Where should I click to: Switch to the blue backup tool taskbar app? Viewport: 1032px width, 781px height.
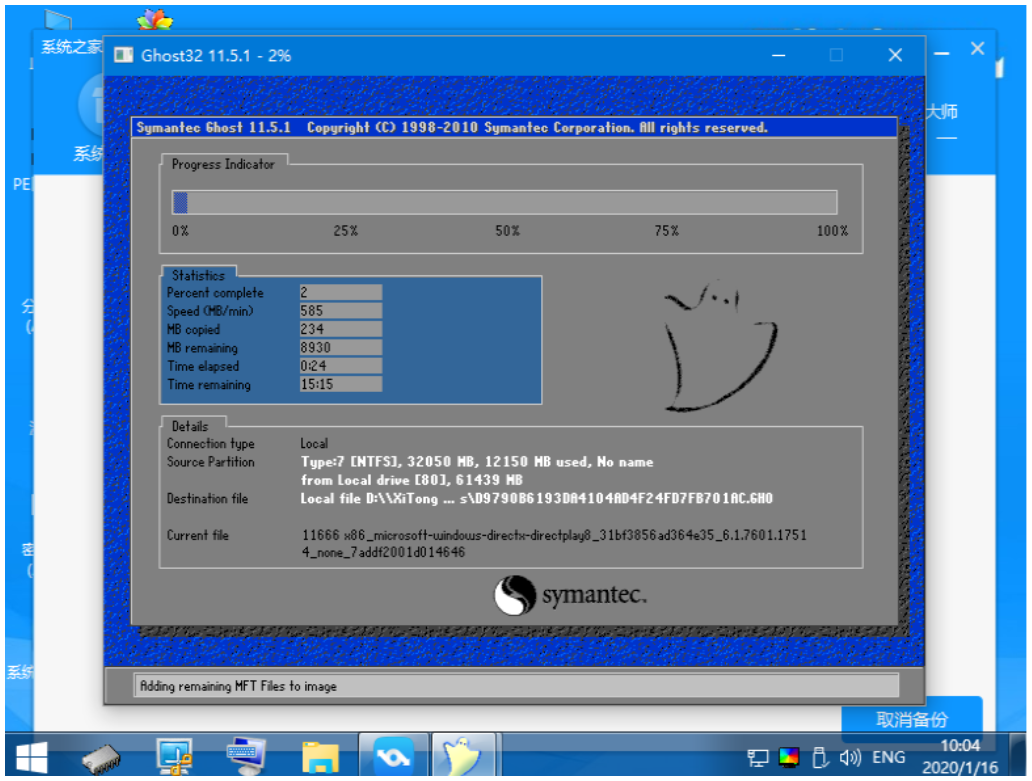point(393,755)
